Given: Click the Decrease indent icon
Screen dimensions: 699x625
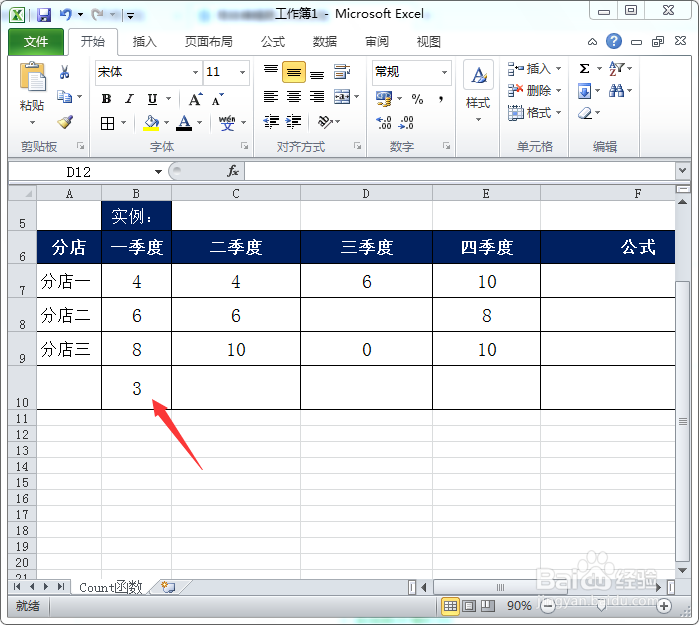Looking at the screenshot, I should [271, 121].
